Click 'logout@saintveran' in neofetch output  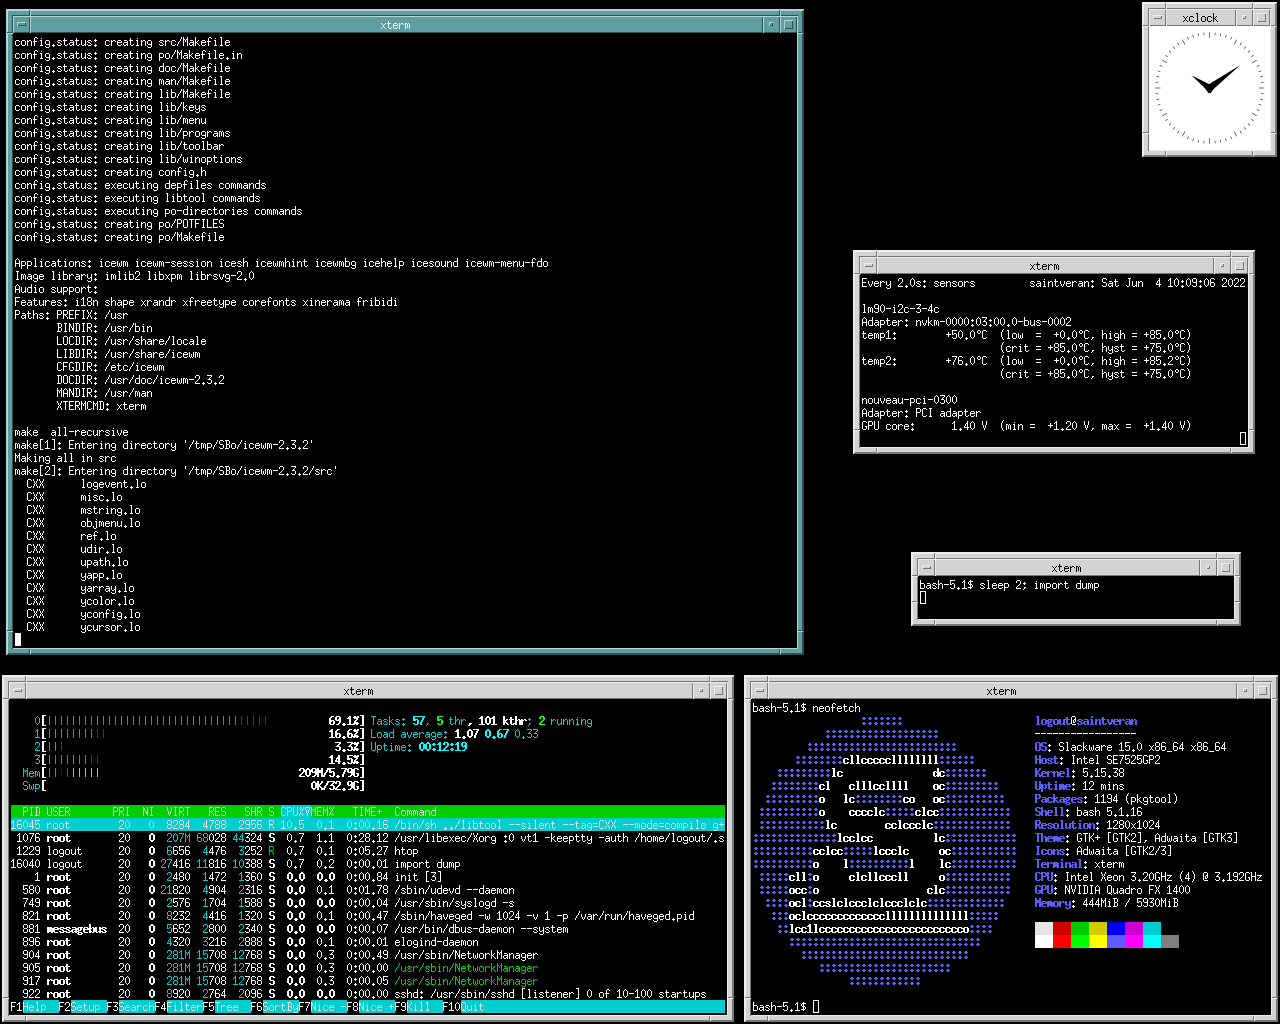coord(1086,721)
